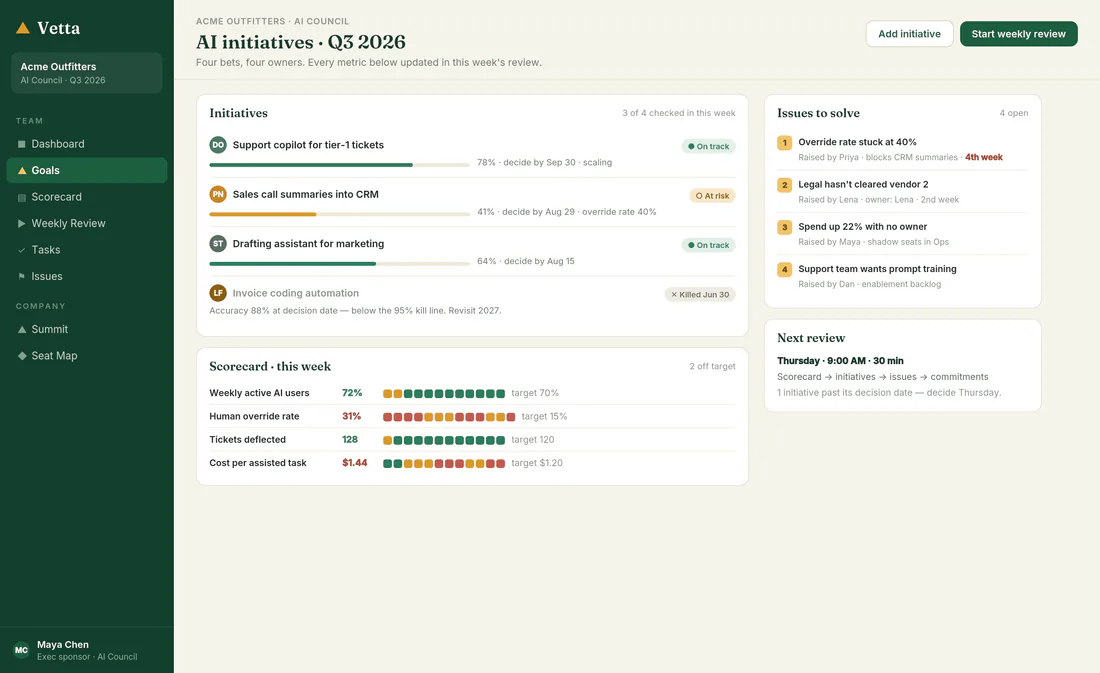Click the Scorecard this week heading
Image resolution: width=1100 pixels, height=673 pixels.
[270, 366]
